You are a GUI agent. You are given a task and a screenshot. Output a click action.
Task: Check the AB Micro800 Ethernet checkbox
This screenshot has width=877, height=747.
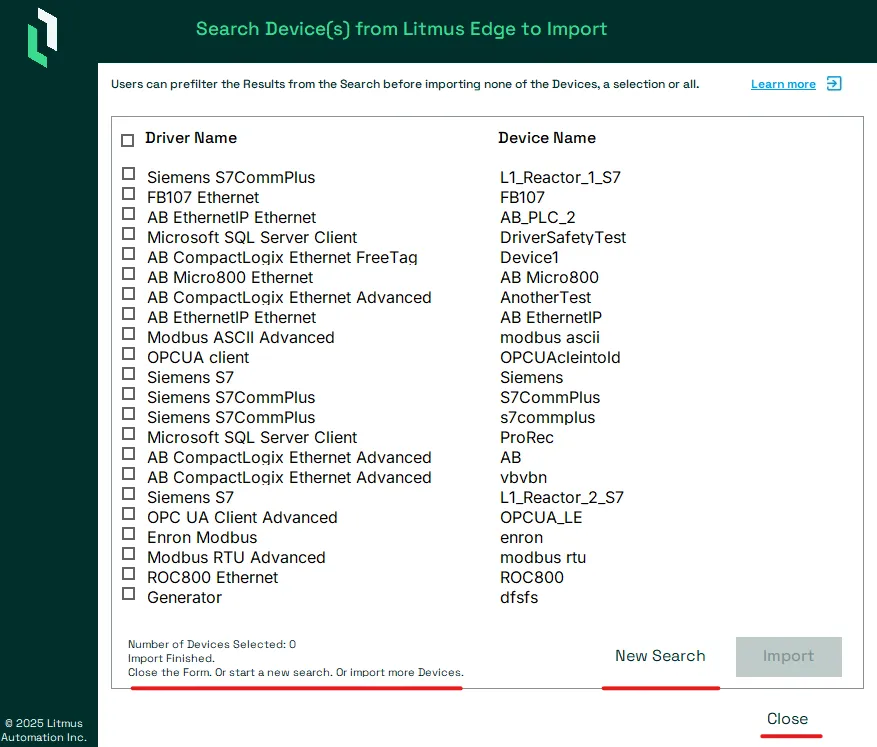click(129, 274)
